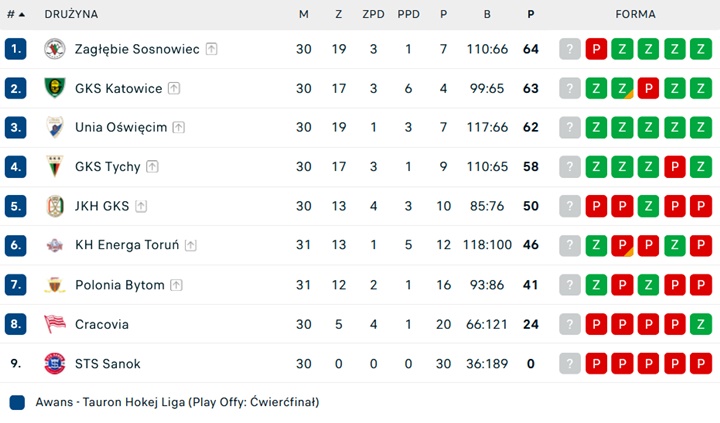This screenshot has width=720, height=423.
Task: Click the GKS Katowice team crest
Action: pos(54,88)
